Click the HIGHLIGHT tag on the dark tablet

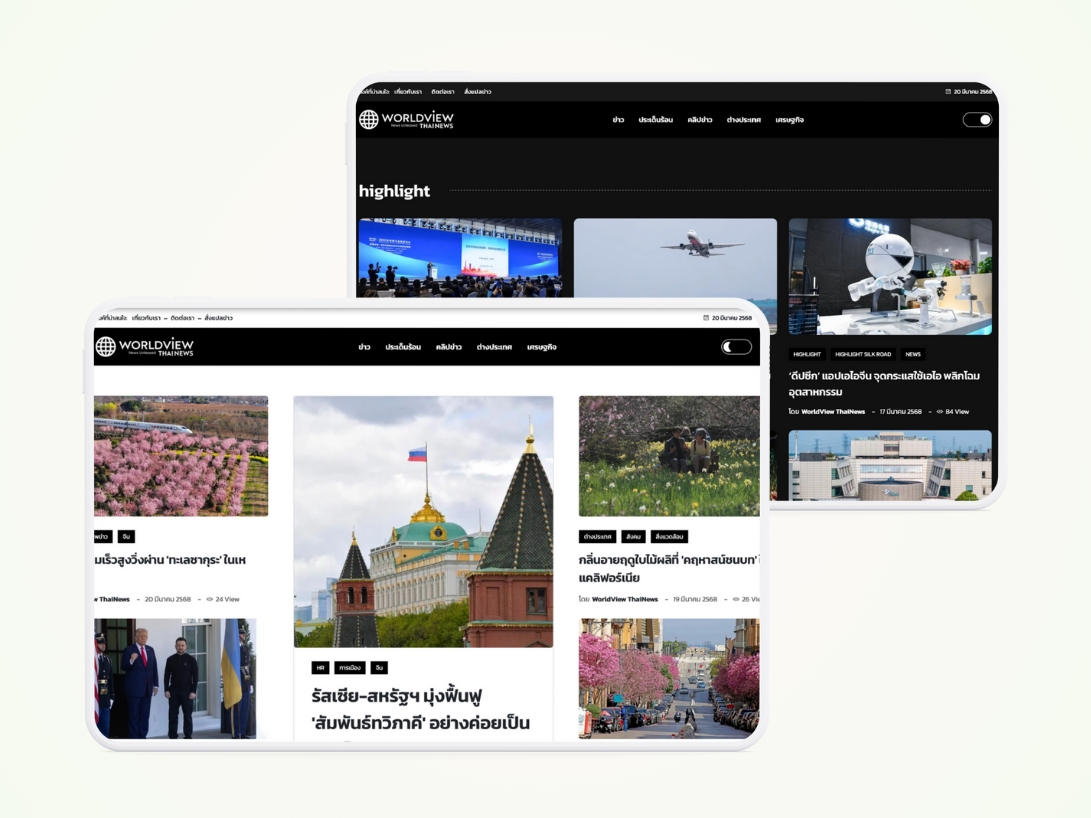(x=807, y=354)
